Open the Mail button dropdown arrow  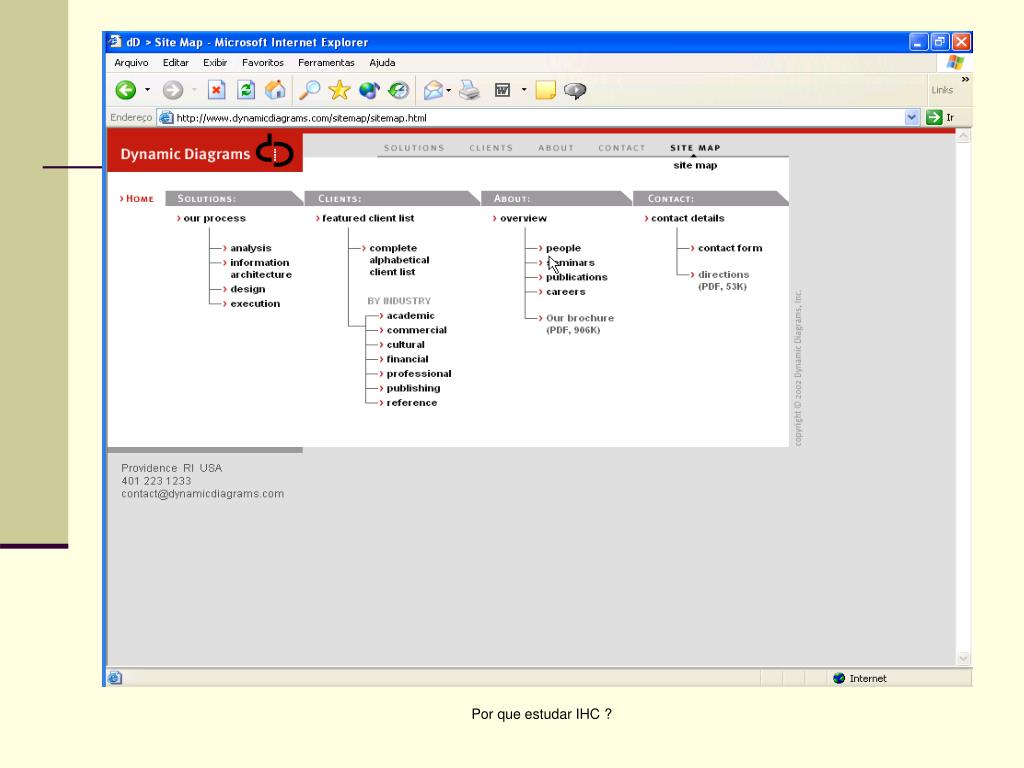point(449,90)
